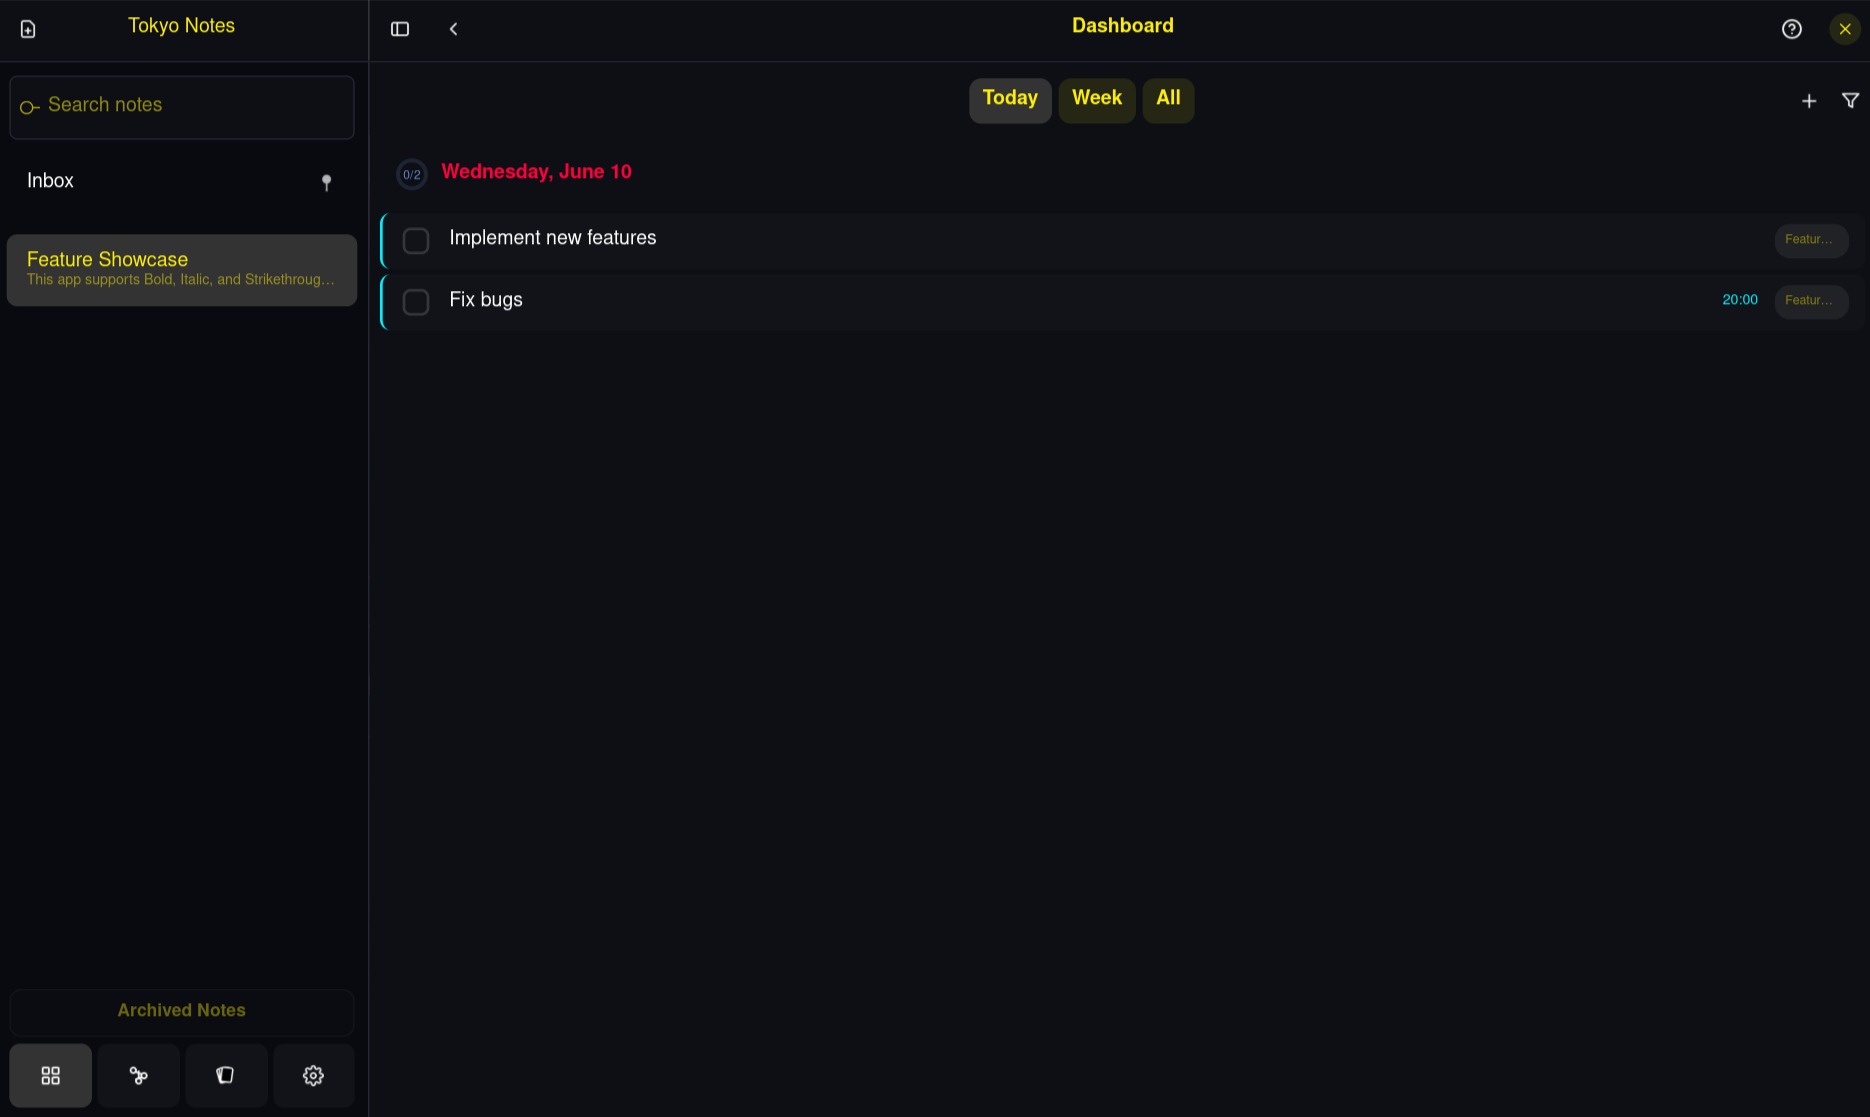Open the task filter funnel icon
Screen dimensions: 1870x1117
1851,101
